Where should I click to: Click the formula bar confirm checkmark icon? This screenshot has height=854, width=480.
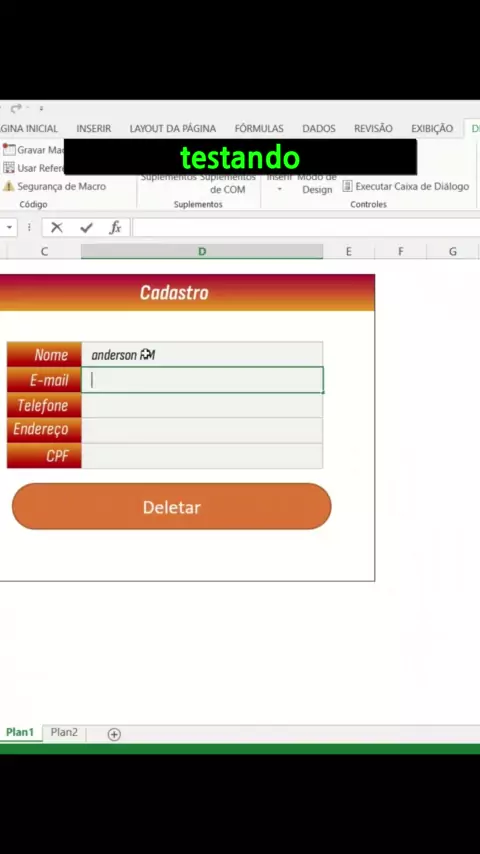[86, 228]
